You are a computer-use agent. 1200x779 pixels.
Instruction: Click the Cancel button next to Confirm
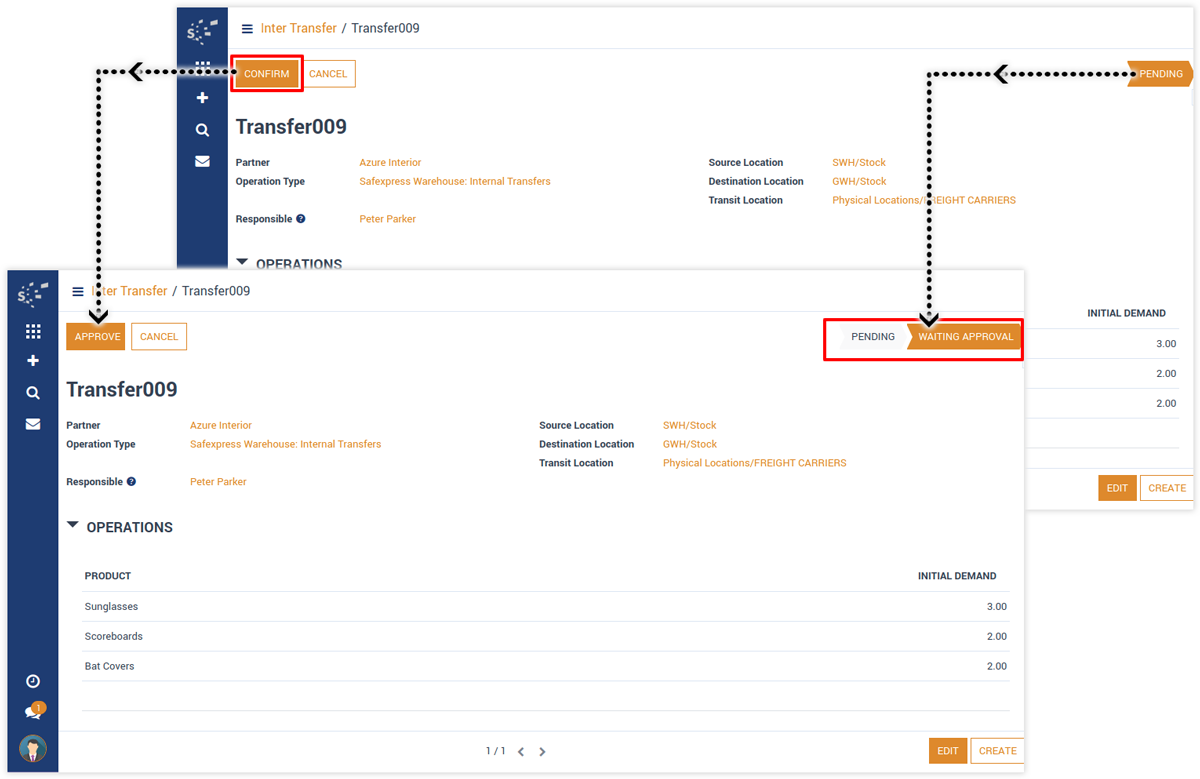[328, 74]
